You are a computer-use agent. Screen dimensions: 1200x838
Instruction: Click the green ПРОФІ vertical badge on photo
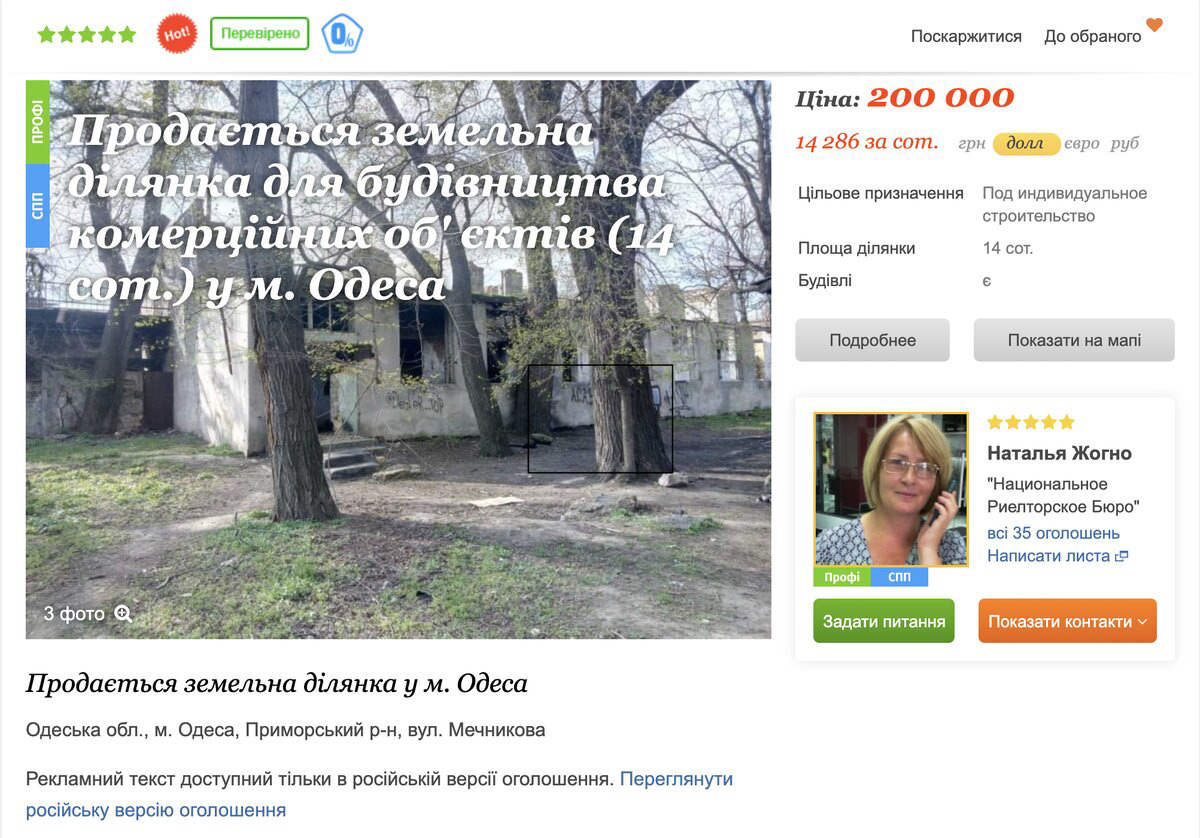[38, 122]
